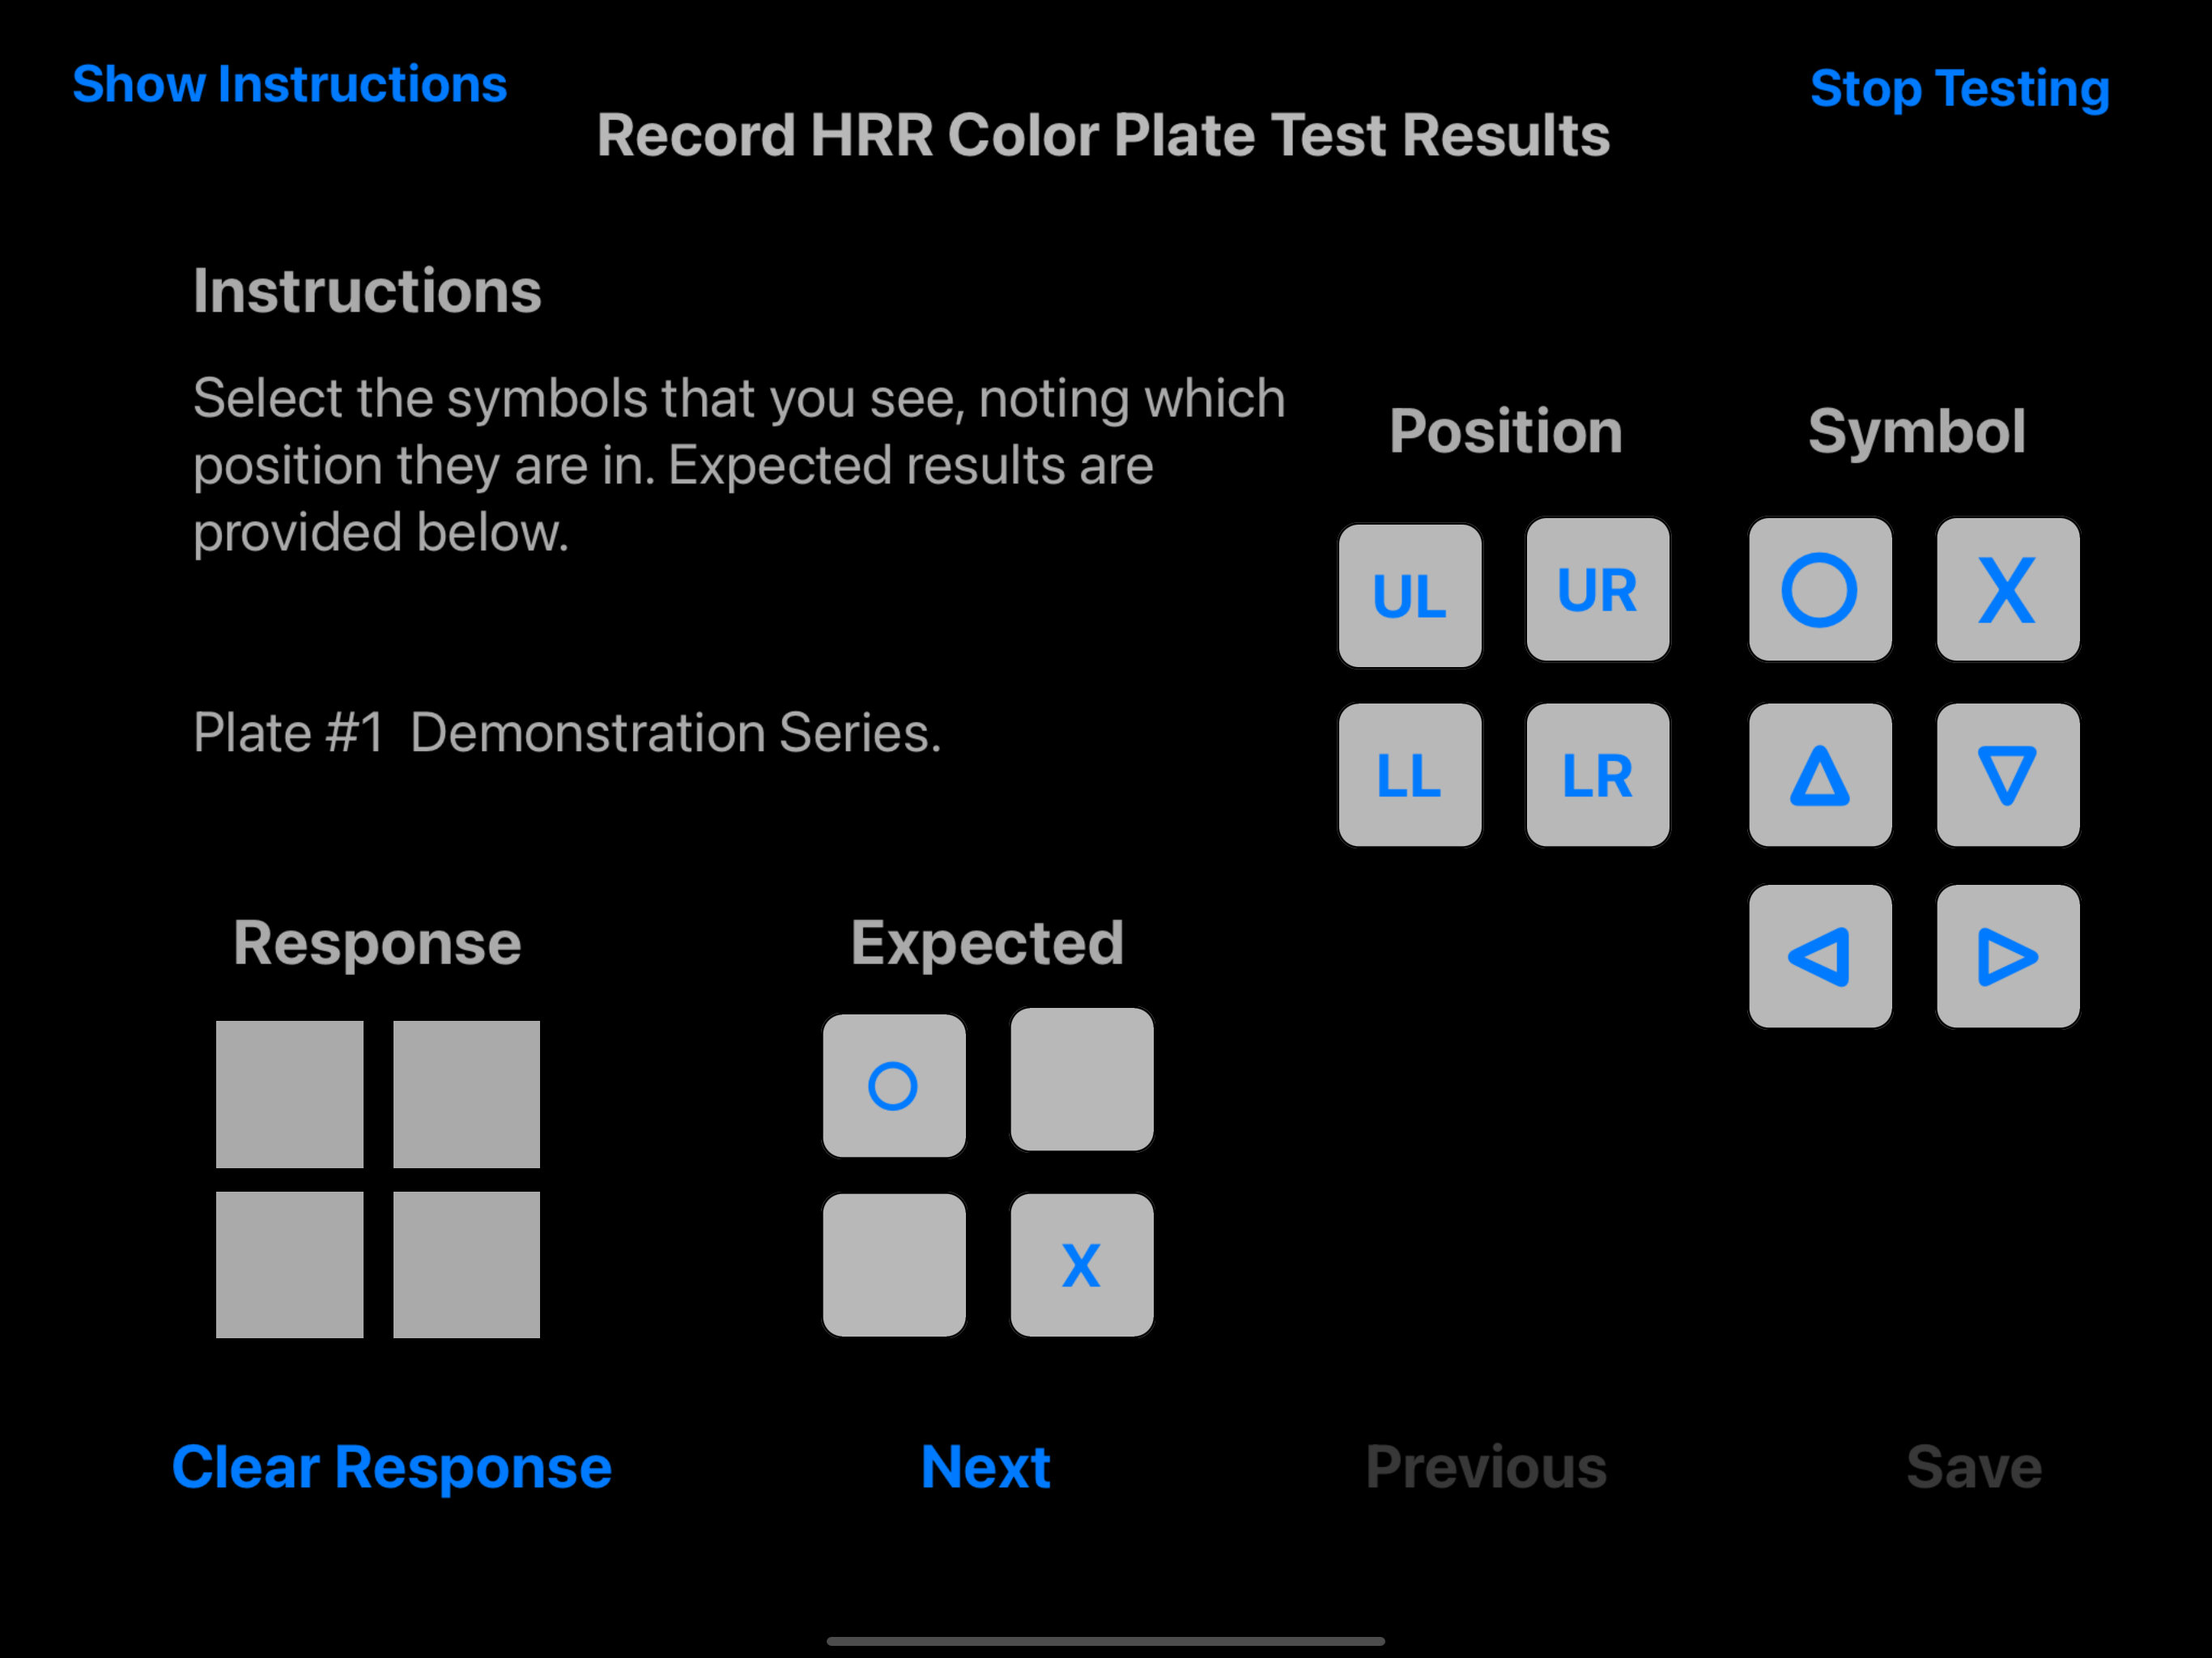Viewport: 2212px width, 1658px height.
Task: Show the testing instructions
Action: (x=289, y=85)
